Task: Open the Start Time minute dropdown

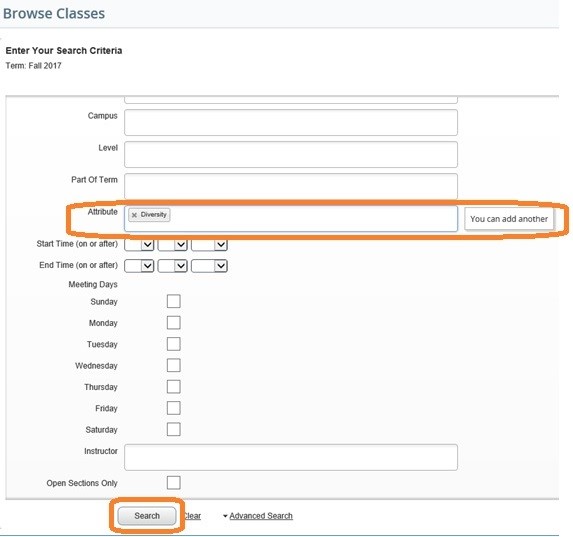Action: pos(172,245)
